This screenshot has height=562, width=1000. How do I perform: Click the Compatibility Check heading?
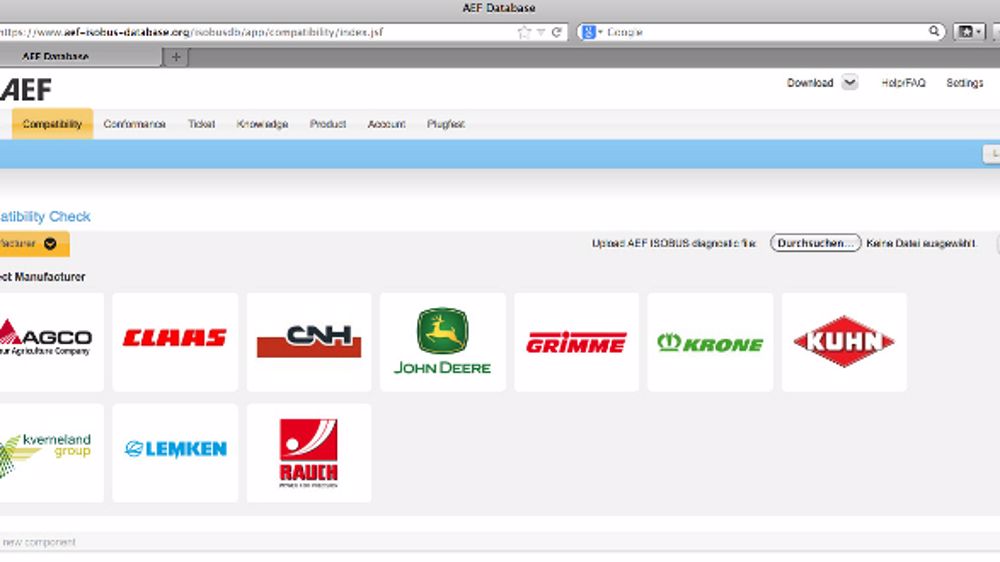pyautogui.click(x=45, y=216)
